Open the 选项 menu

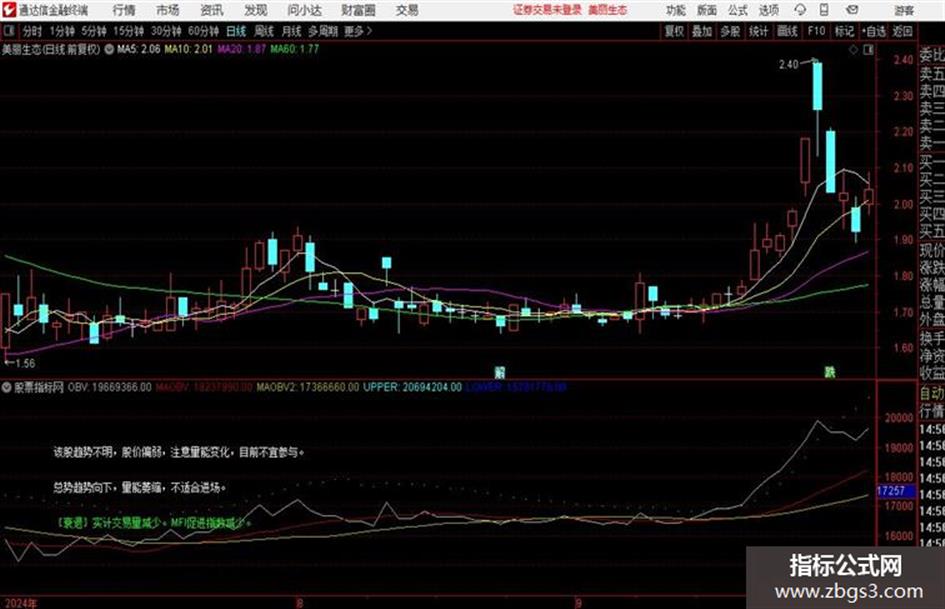[x=768, y=10]
